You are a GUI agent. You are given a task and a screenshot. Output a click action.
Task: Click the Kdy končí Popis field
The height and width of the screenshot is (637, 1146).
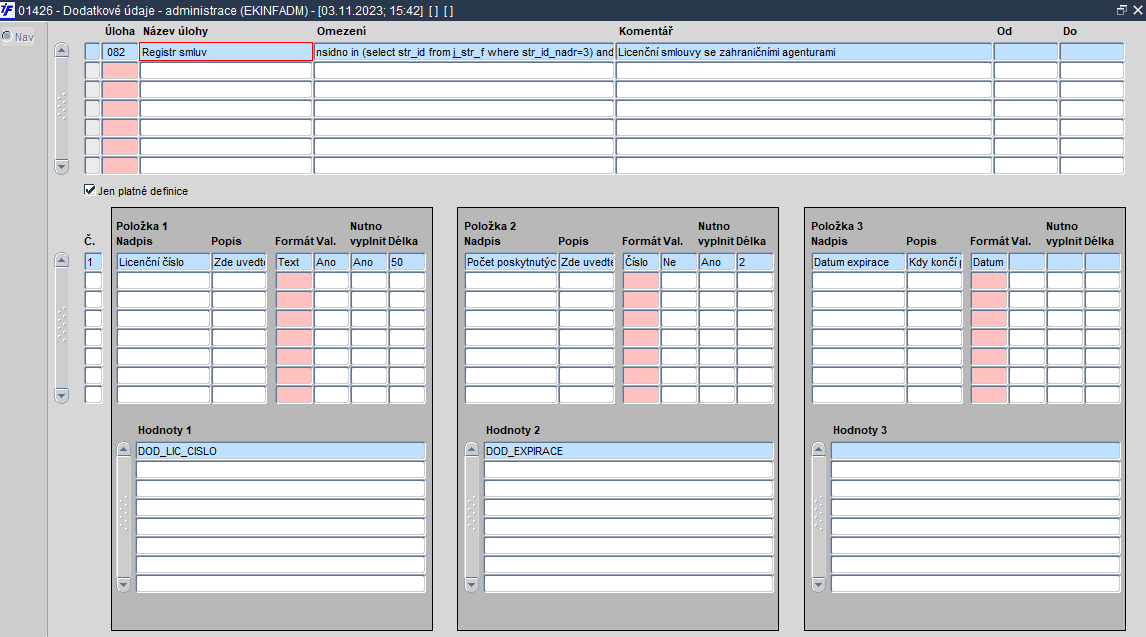[934, 262]
